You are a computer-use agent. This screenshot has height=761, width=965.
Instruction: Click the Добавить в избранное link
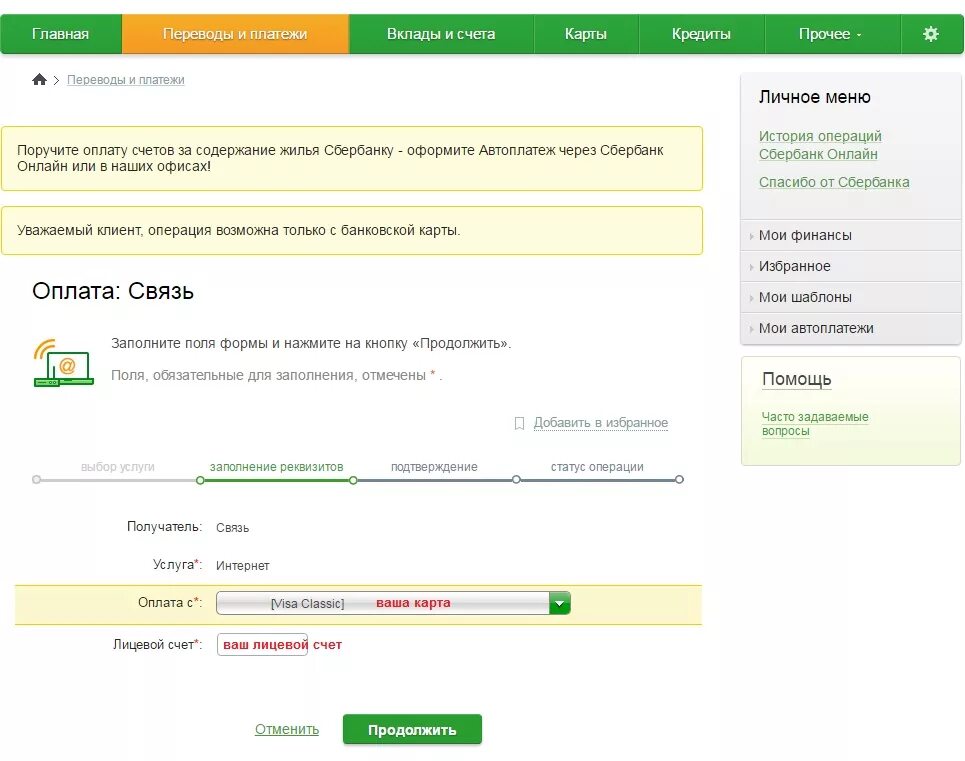point(601,423)
